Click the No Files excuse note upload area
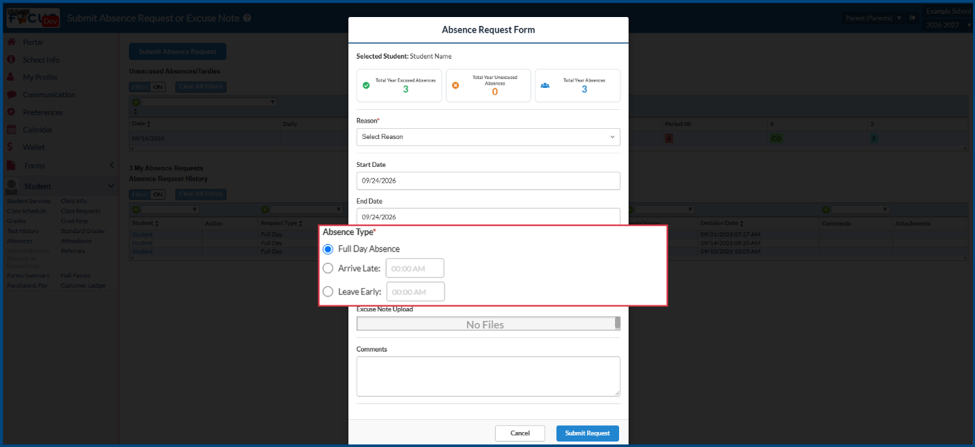 (x=485, y=324)
